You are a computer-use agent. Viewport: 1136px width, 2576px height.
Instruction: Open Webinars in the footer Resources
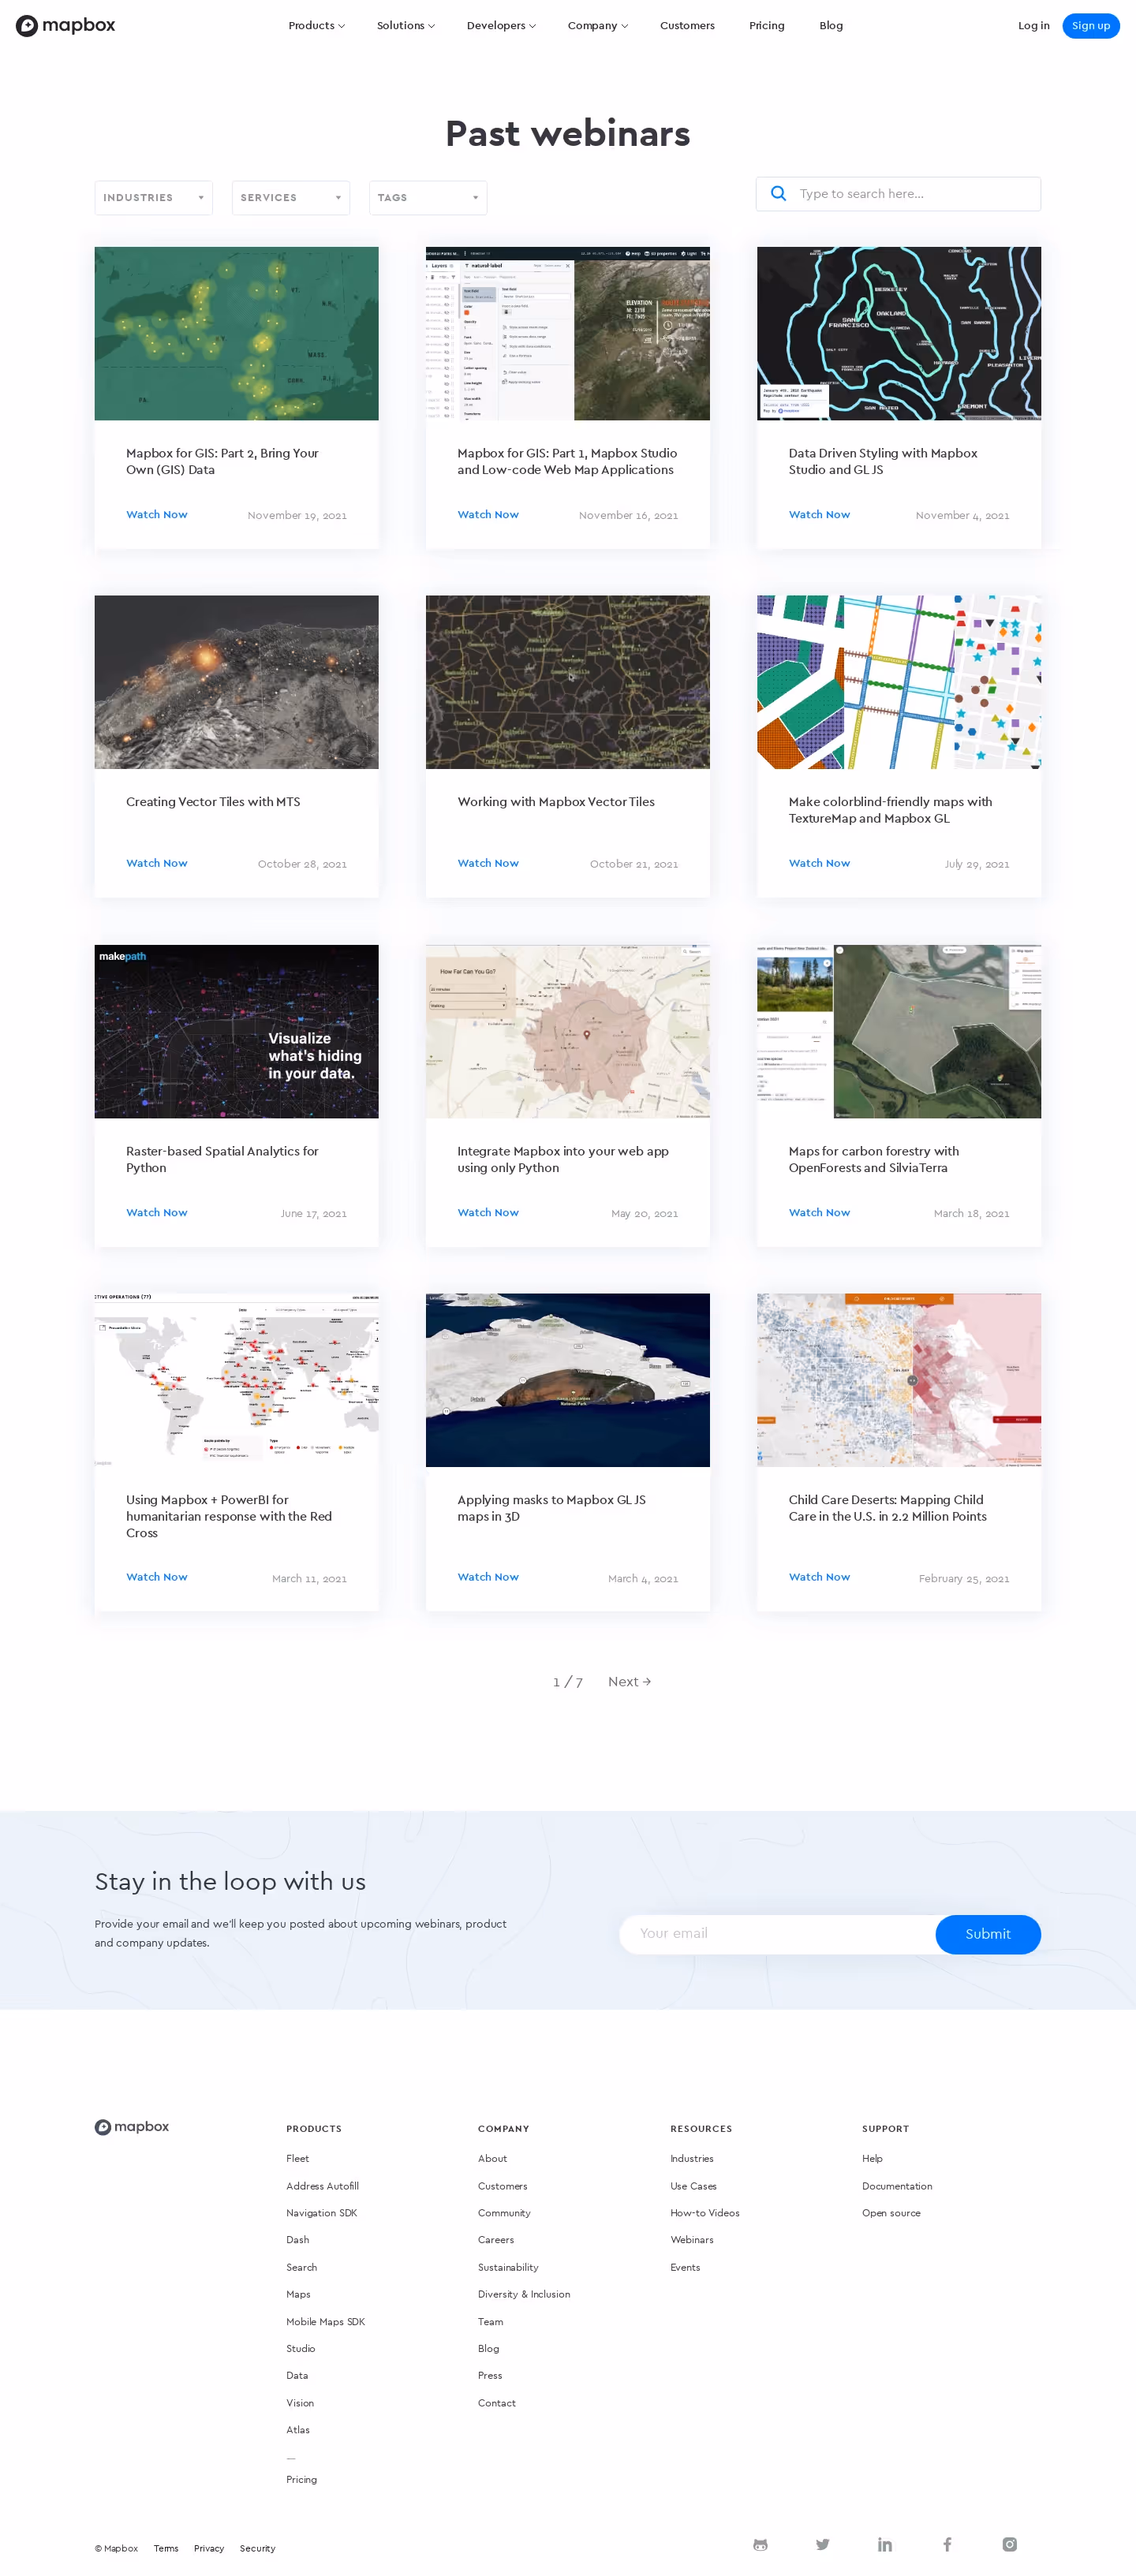691,2239
